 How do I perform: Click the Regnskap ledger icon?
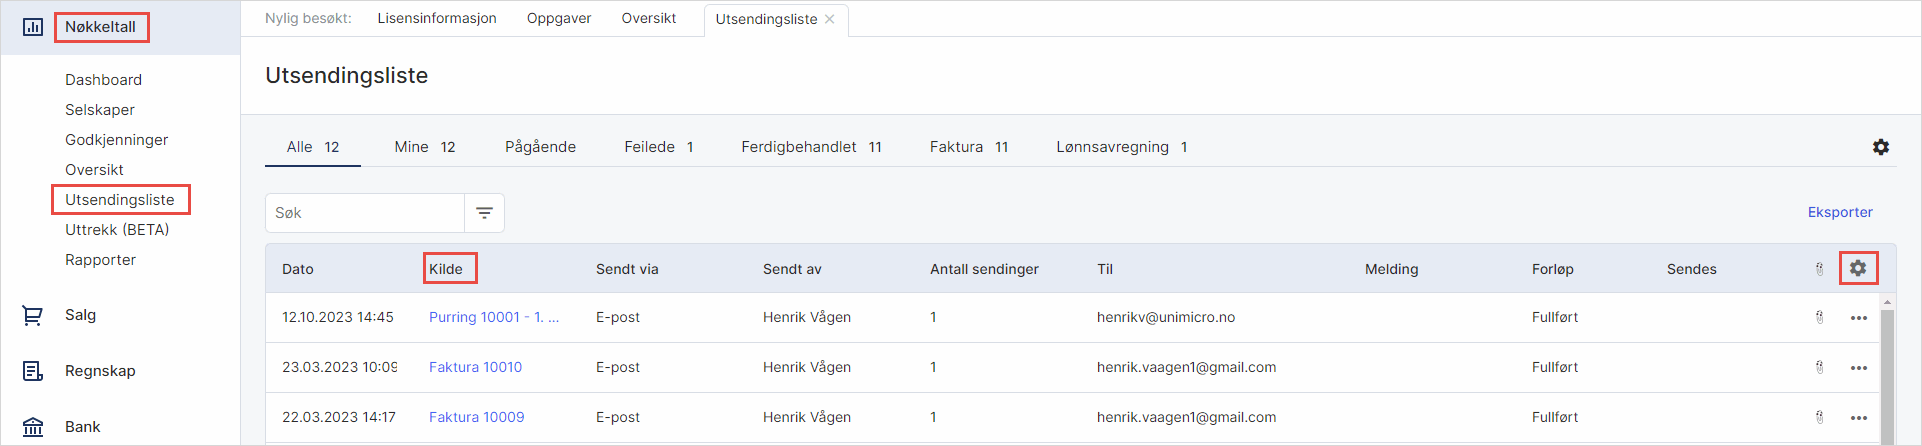pos(33,371)
